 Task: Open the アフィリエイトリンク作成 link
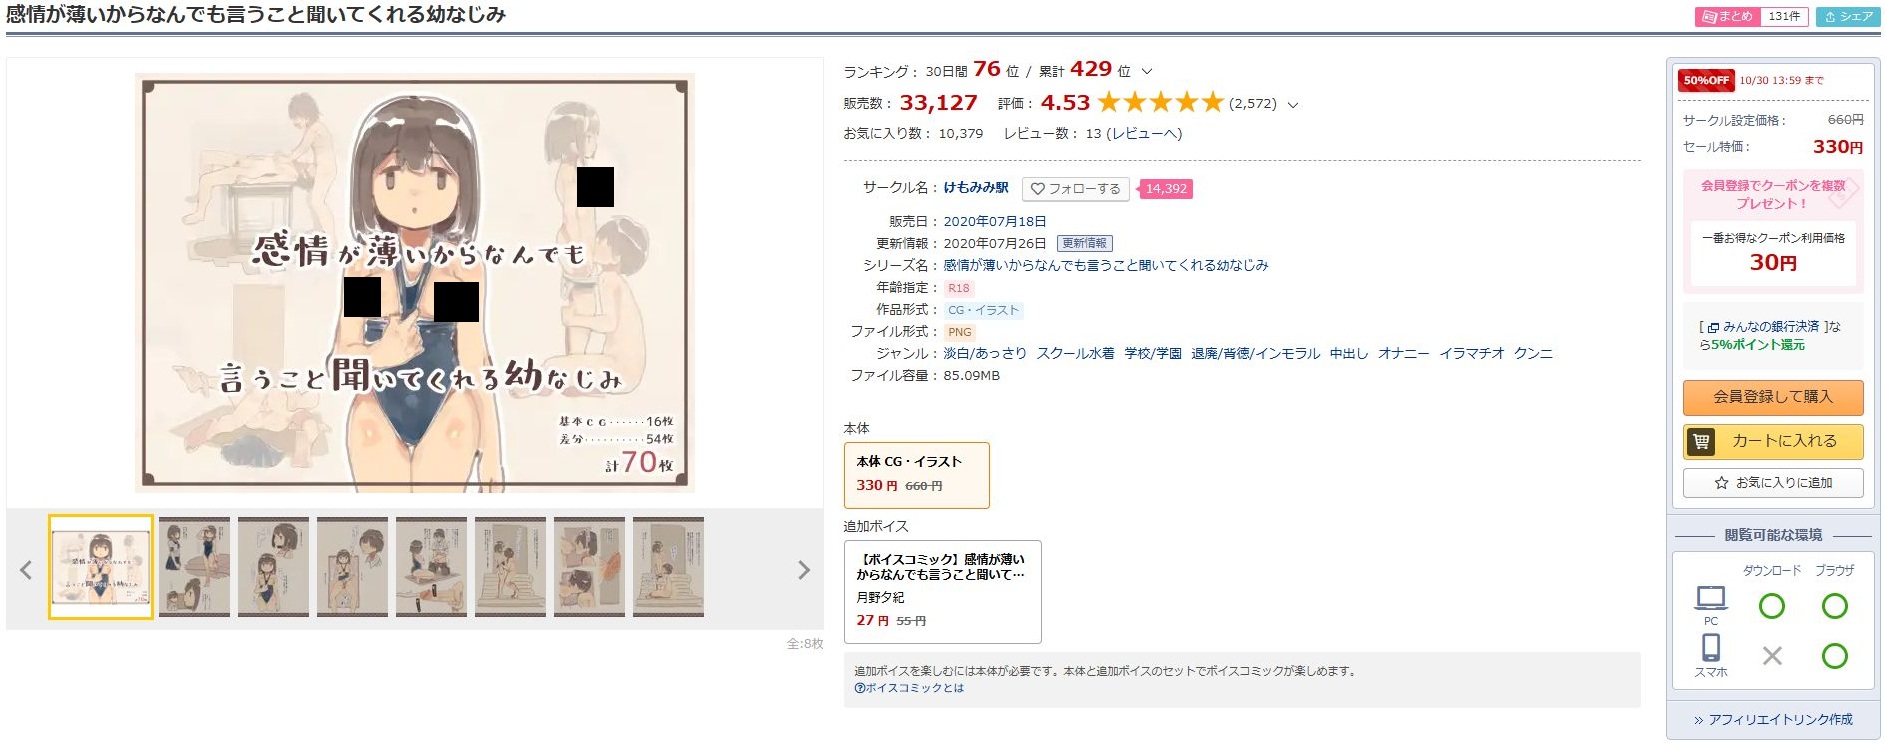coord(1773,720)
